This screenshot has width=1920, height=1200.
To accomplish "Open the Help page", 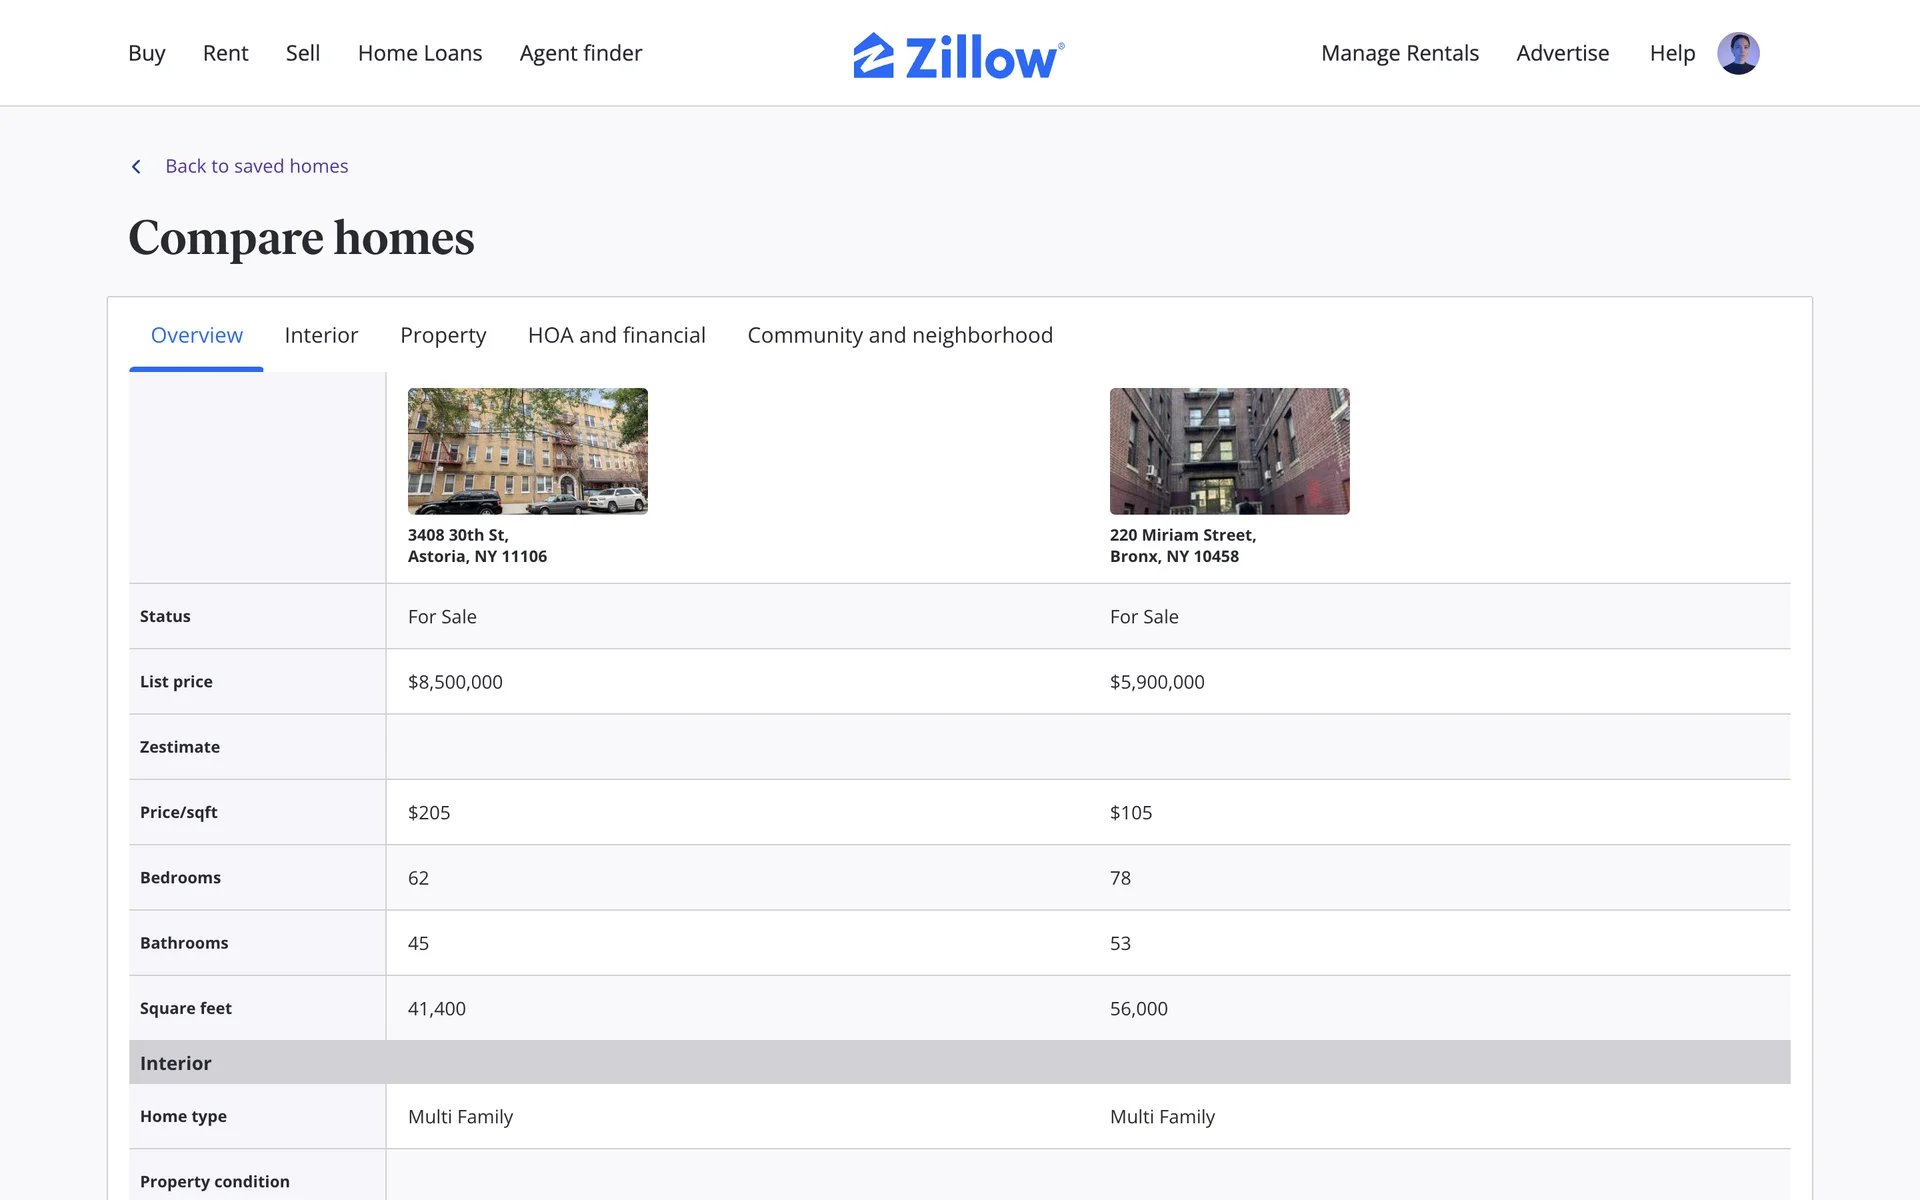I will [1672, 53].
